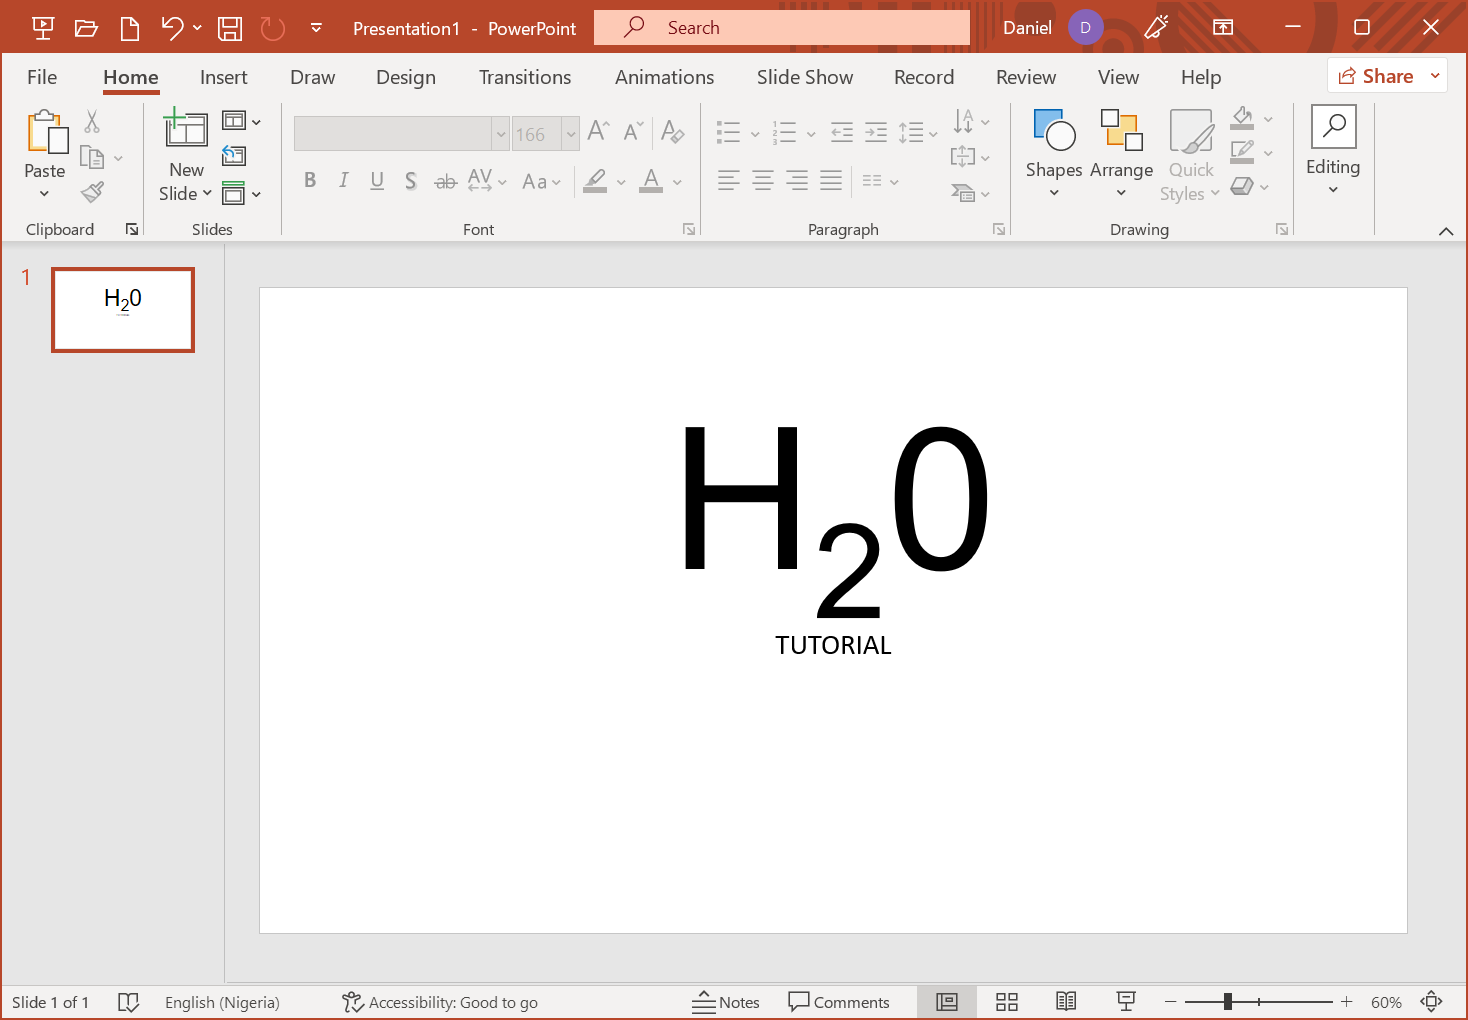Open the Arrange dropdown menu
This screenshot has width=1468, height=1020.
(x=1121, y=152)
